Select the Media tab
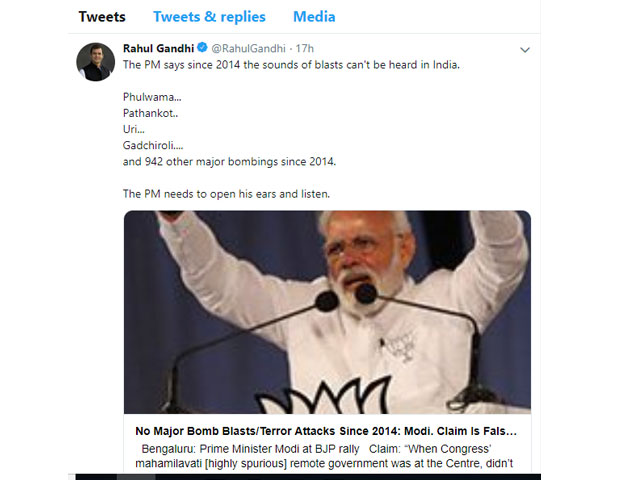The width and height of the screenshot is (640, 480). coord(314,17)
